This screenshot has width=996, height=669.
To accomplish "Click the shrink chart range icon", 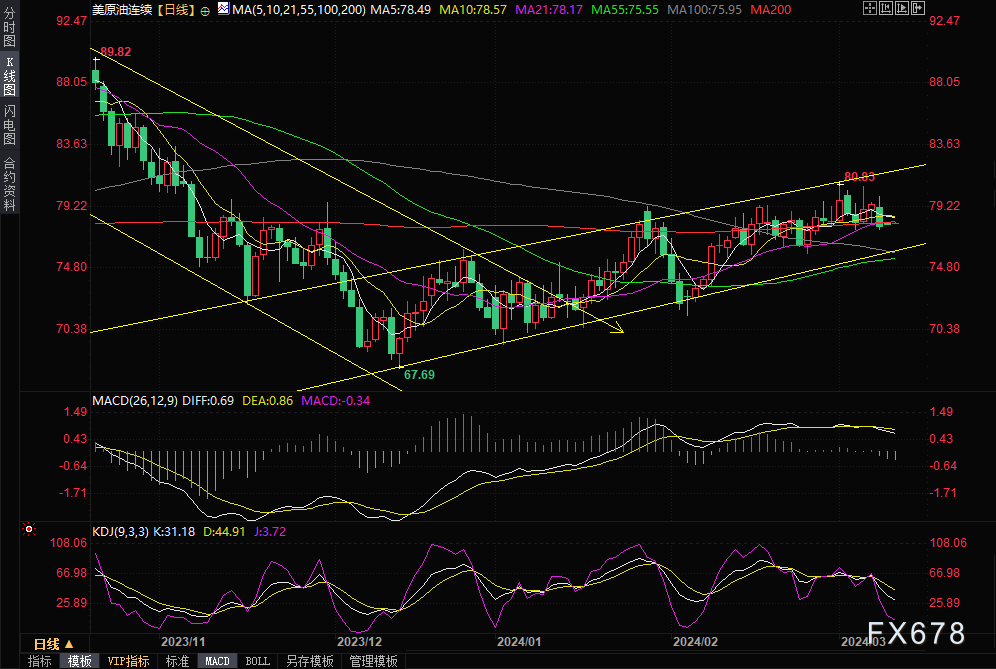I will (885, 8).
